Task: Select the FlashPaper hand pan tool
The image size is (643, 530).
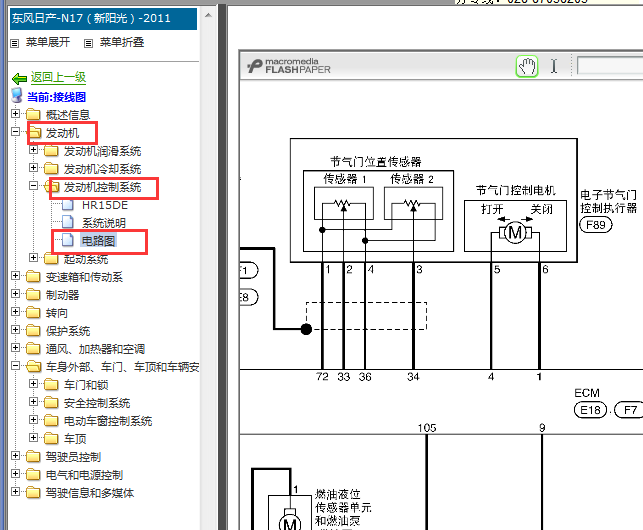Action: (x=527, y=66)
